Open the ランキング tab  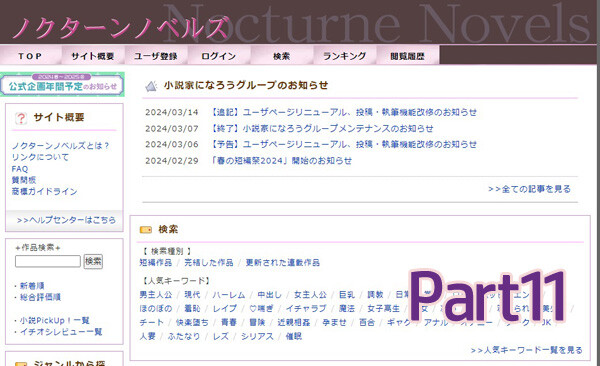pos(344,56)
